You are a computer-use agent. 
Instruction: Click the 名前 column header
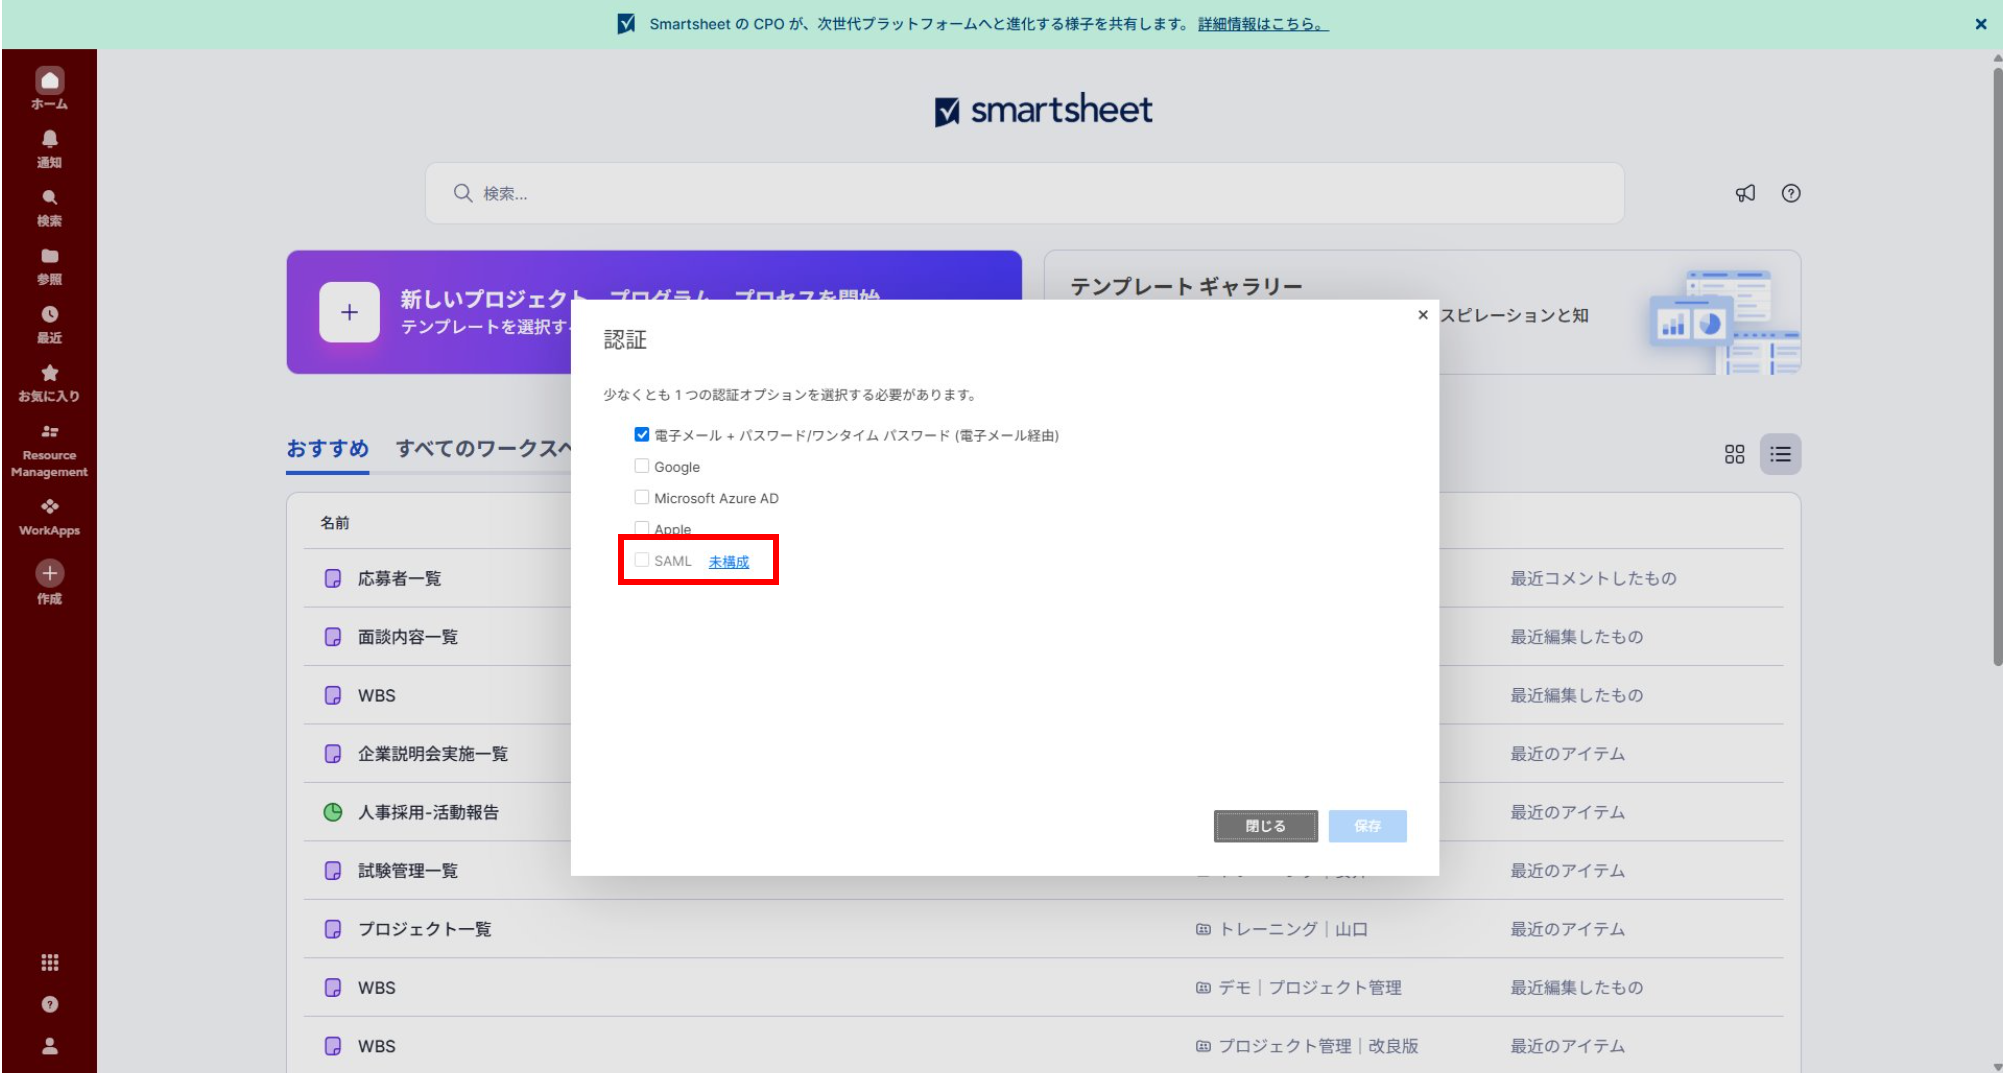(335, 523)
